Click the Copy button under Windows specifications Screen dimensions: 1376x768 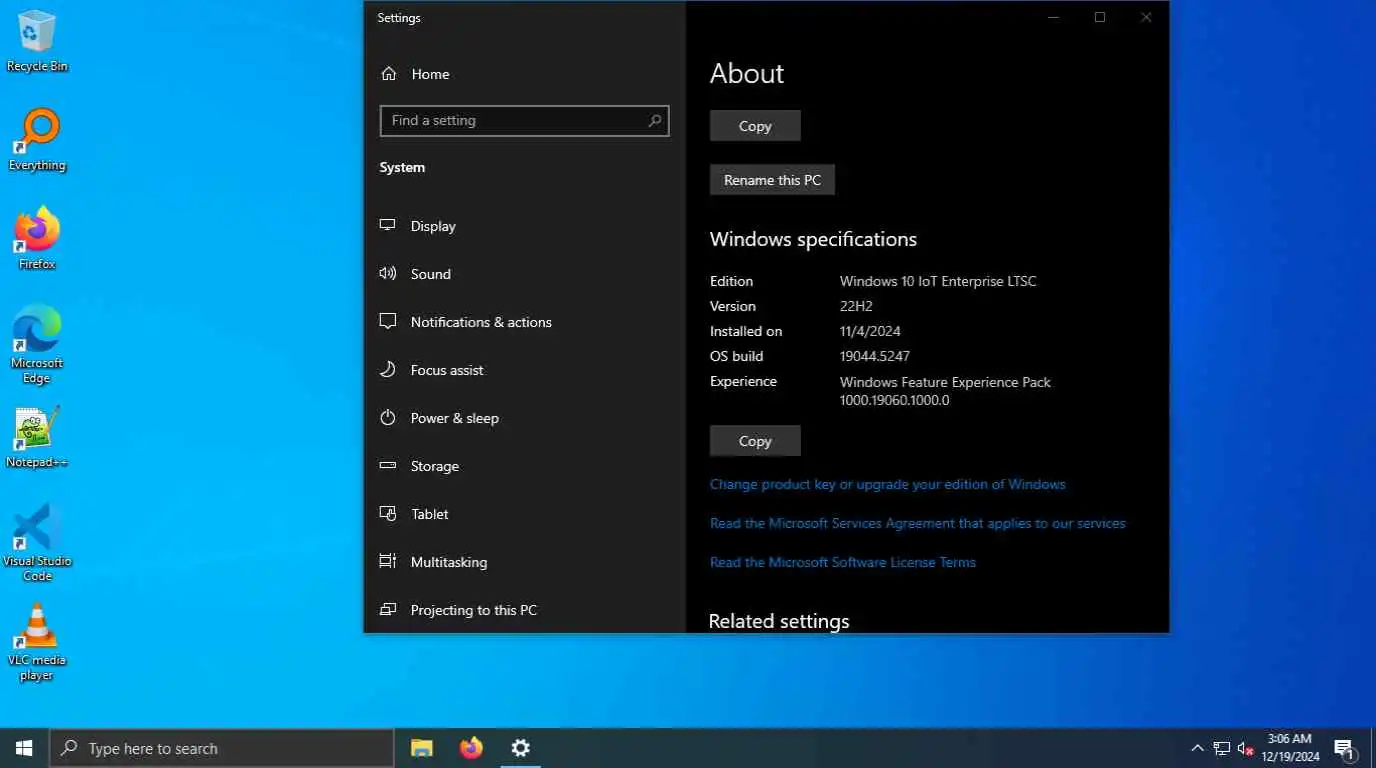click(755, 441)
